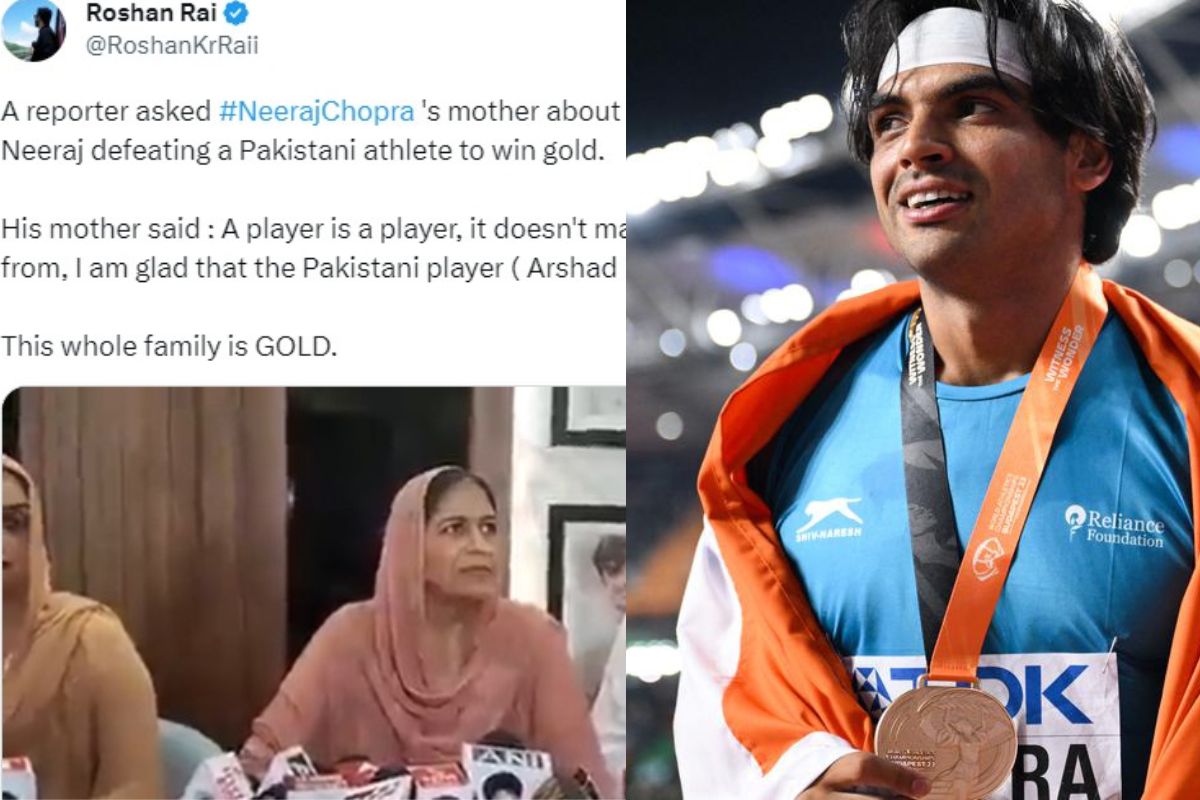
Task: Click the blue verified badge beside Roshan Rai
Action: coord(237,13)
